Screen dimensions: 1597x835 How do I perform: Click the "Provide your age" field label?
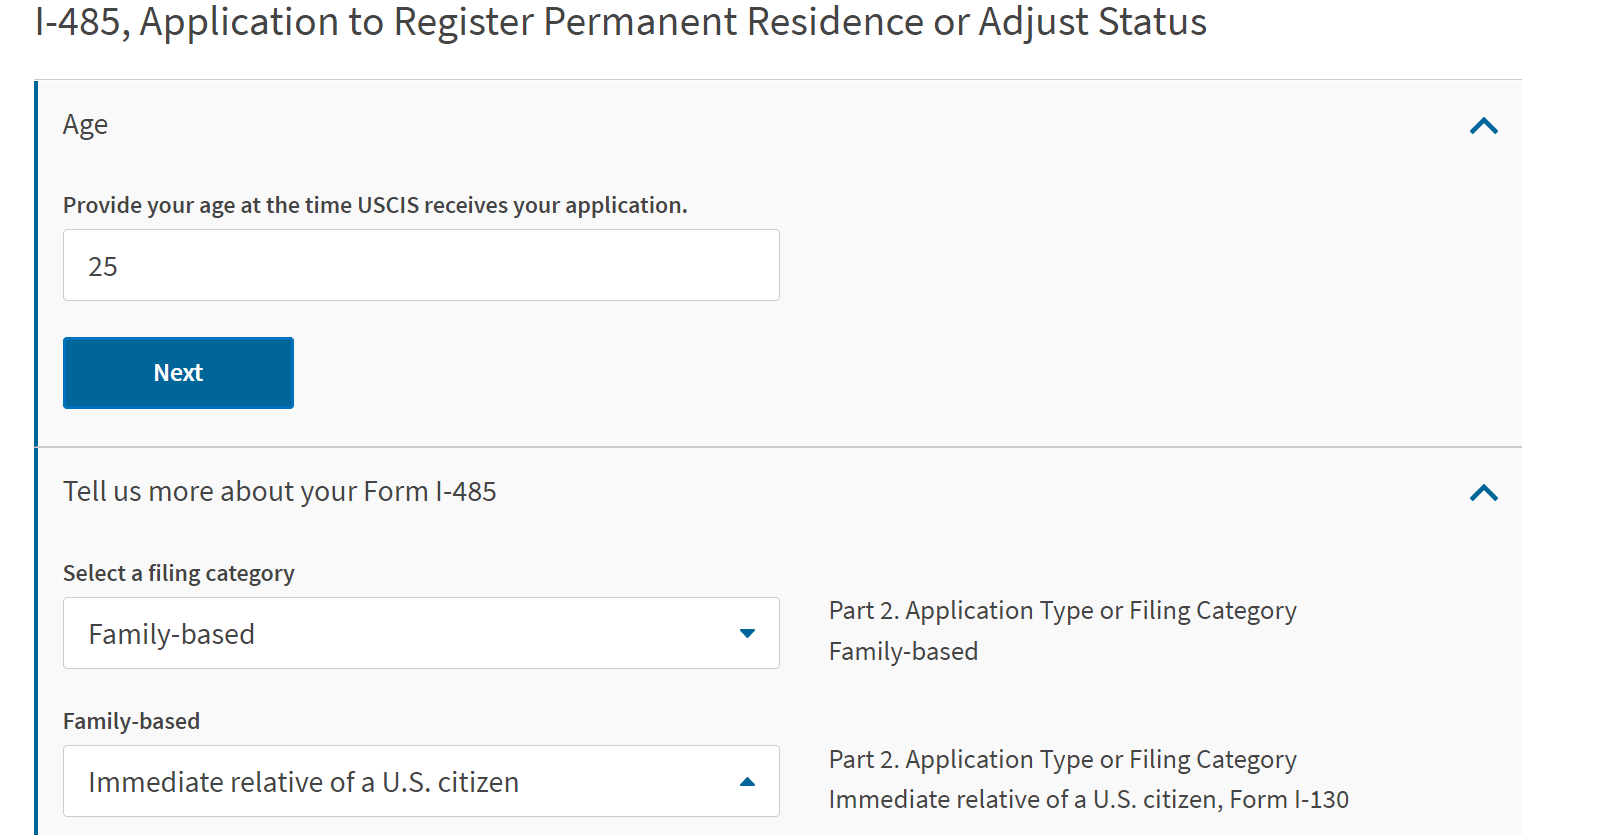tap(375, 205)
